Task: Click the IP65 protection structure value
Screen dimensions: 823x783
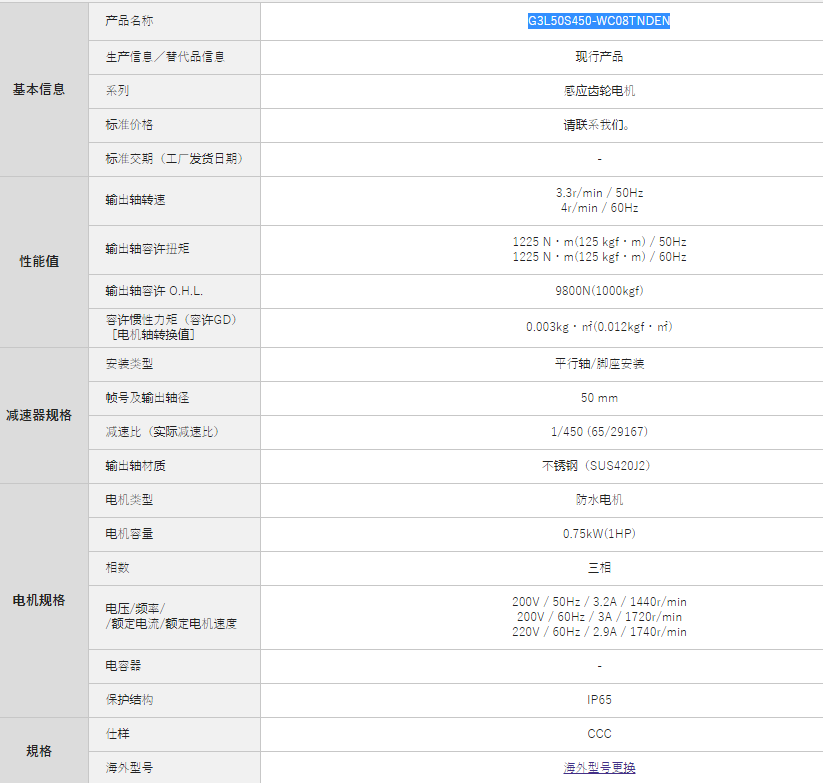Action: tap(599, 700)
